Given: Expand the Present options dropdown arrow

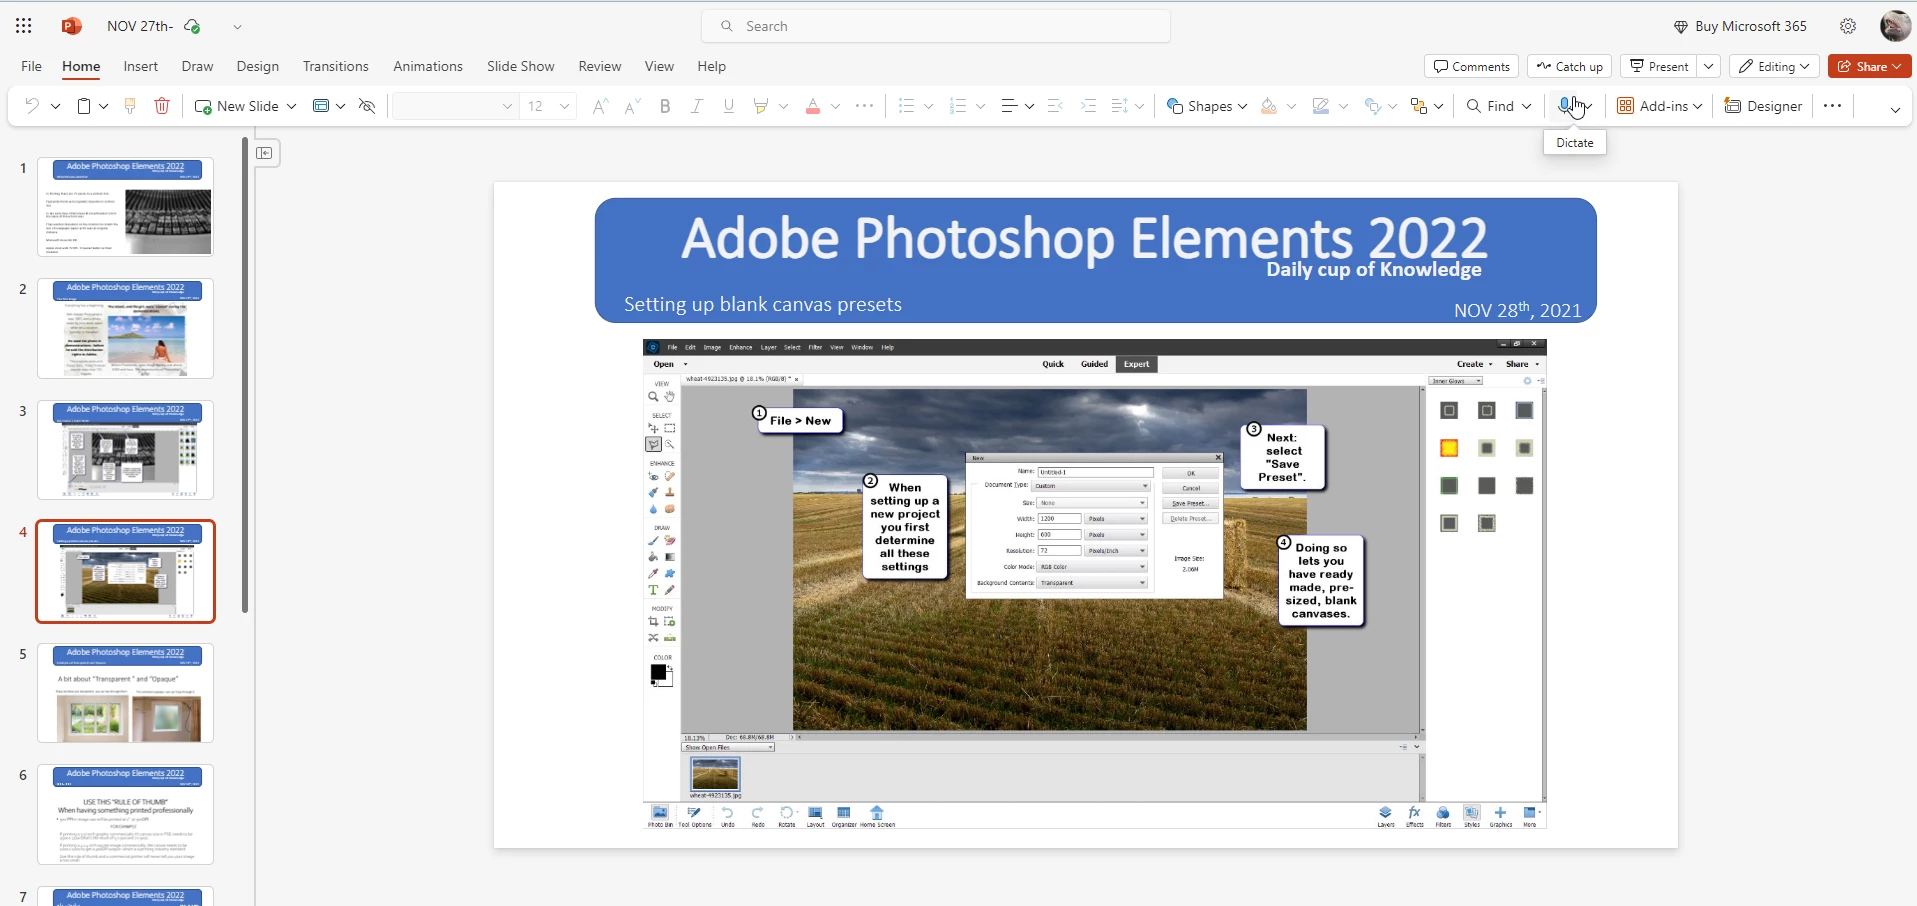Looking at the screenshot, I should [x=1709, y=66].
